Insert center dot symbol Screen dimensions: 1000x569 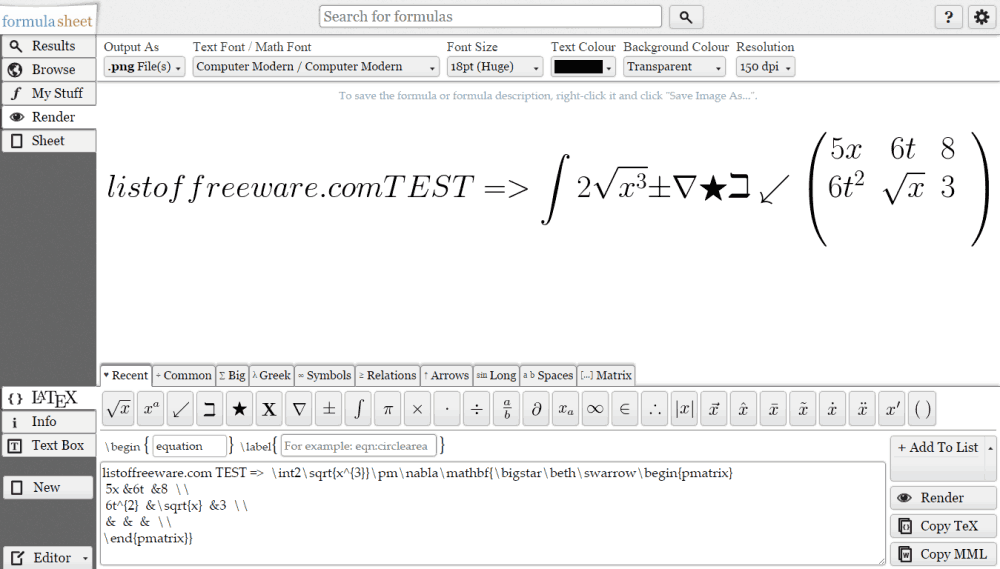pos(447,409)
